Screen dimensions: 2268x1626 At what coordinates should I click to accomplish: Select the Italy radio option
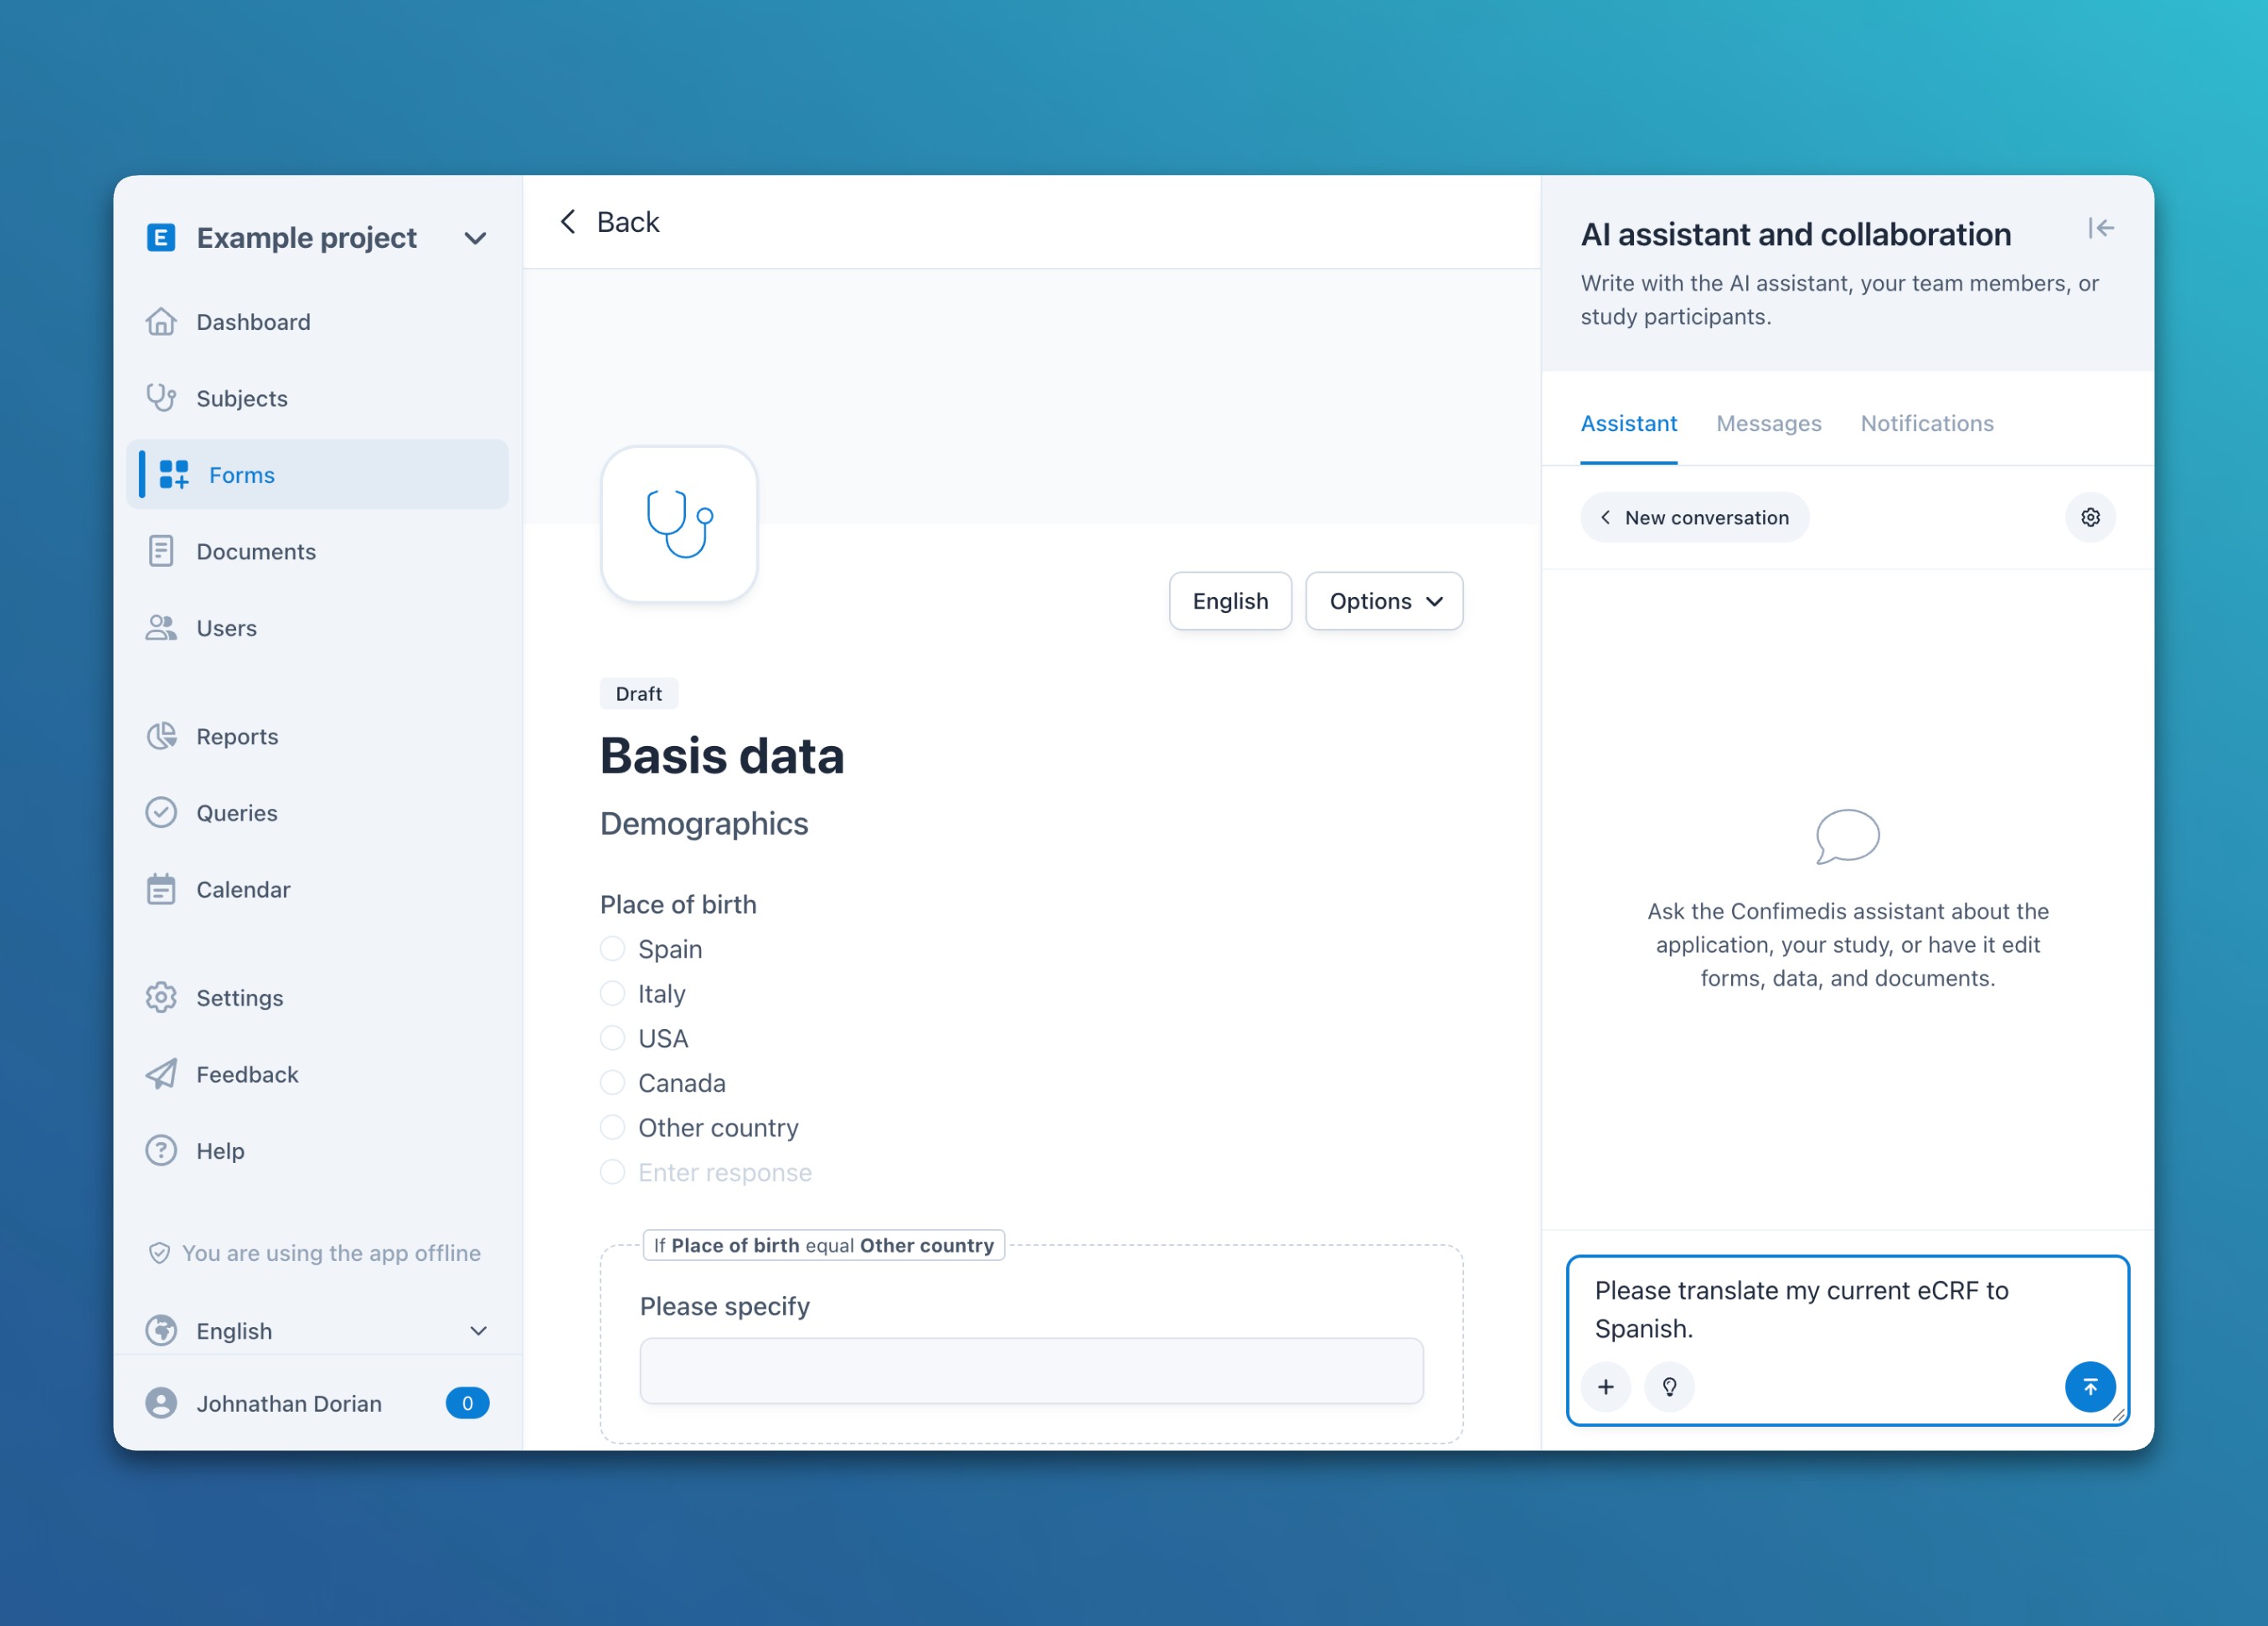click(x=612, y=993)
